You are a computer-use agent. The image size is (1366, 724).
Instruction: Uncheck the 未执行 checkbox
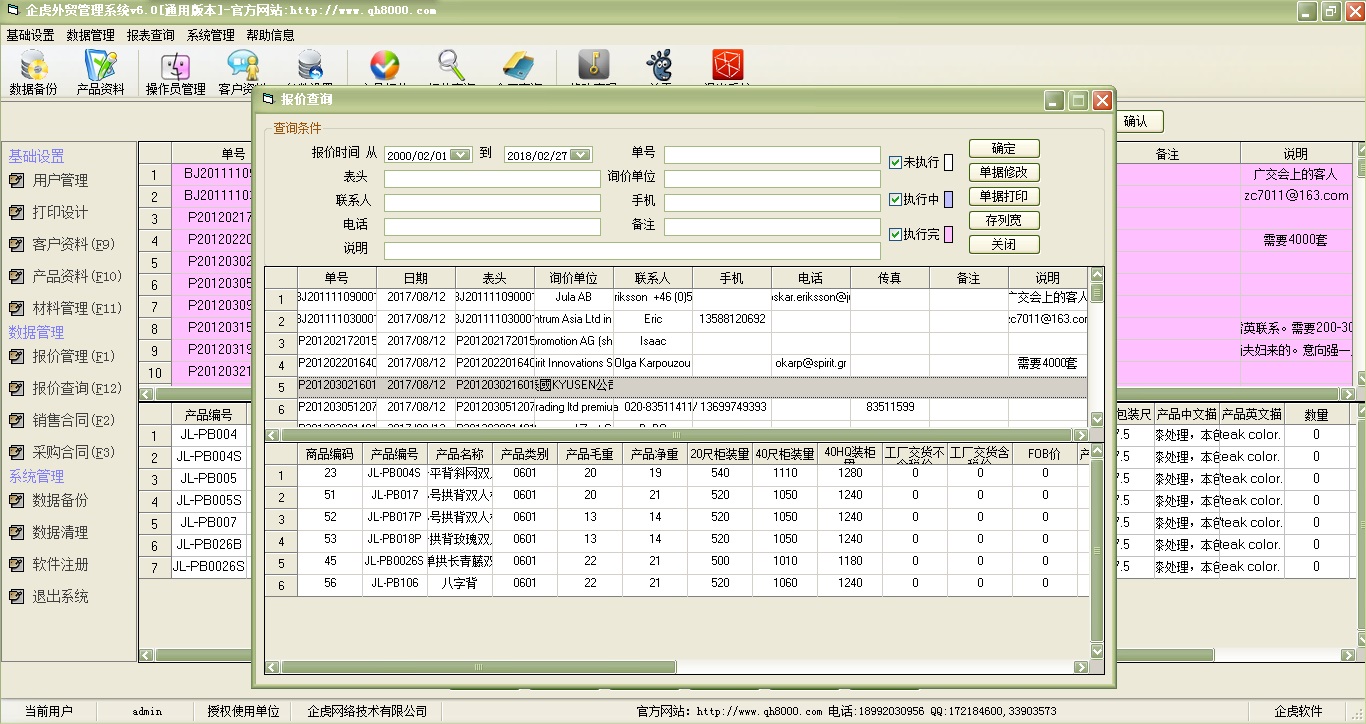point(896,162)
